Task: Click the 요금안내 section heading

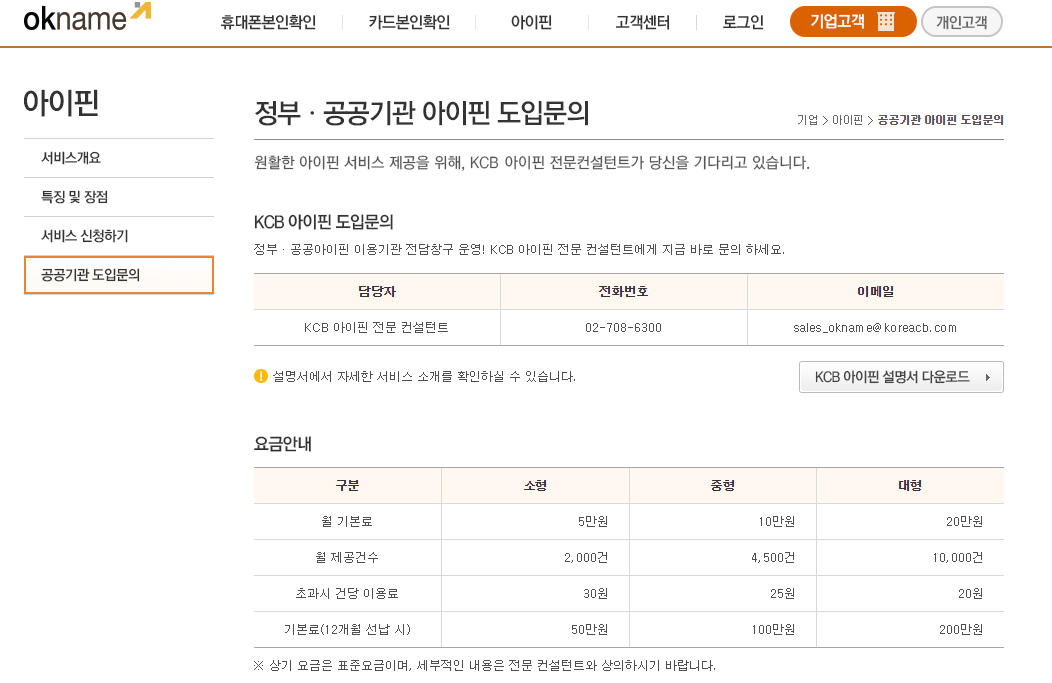Action: tap(282, 443)
